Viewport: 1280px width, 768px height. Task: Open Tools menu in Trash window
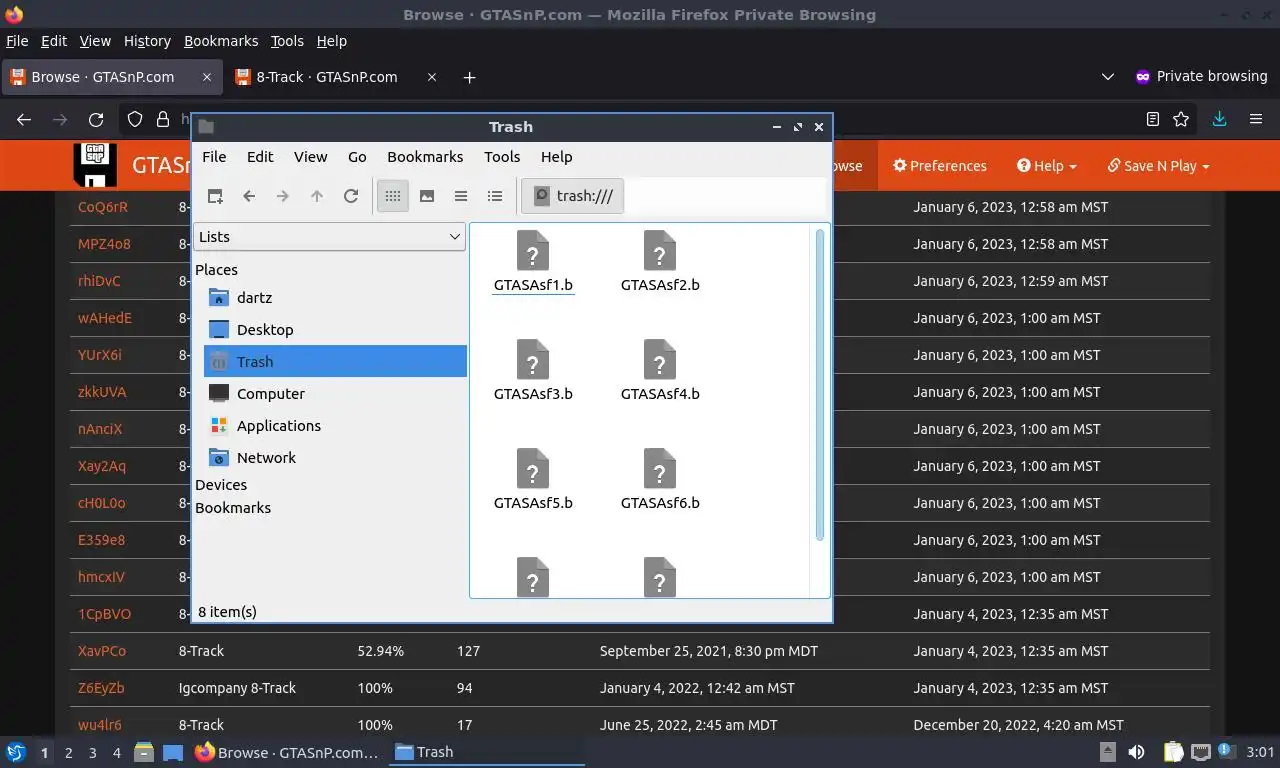[x=502, y=157]
